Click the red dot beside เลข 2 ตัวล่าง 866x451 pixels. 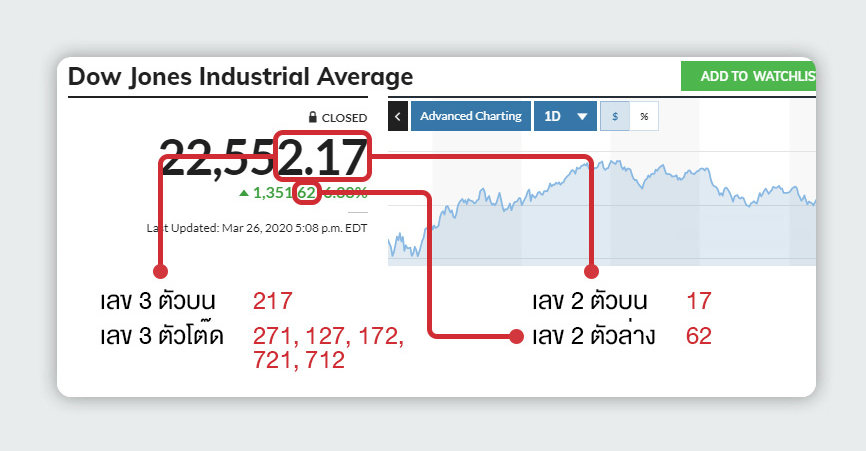516,336
